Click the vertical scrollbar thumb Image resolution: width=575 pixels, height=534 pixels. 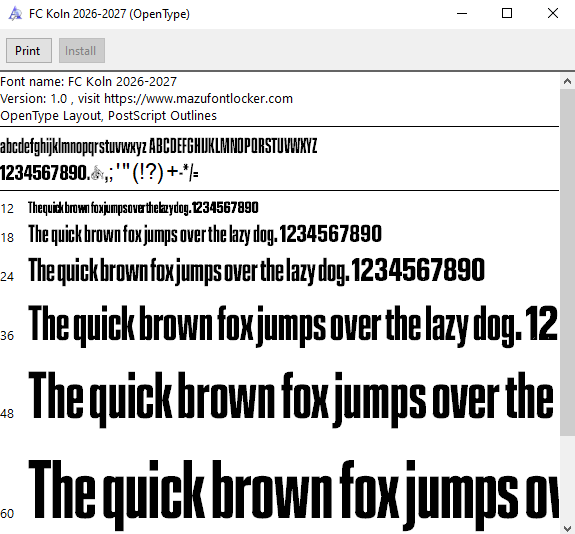click(x=567, y=262)
